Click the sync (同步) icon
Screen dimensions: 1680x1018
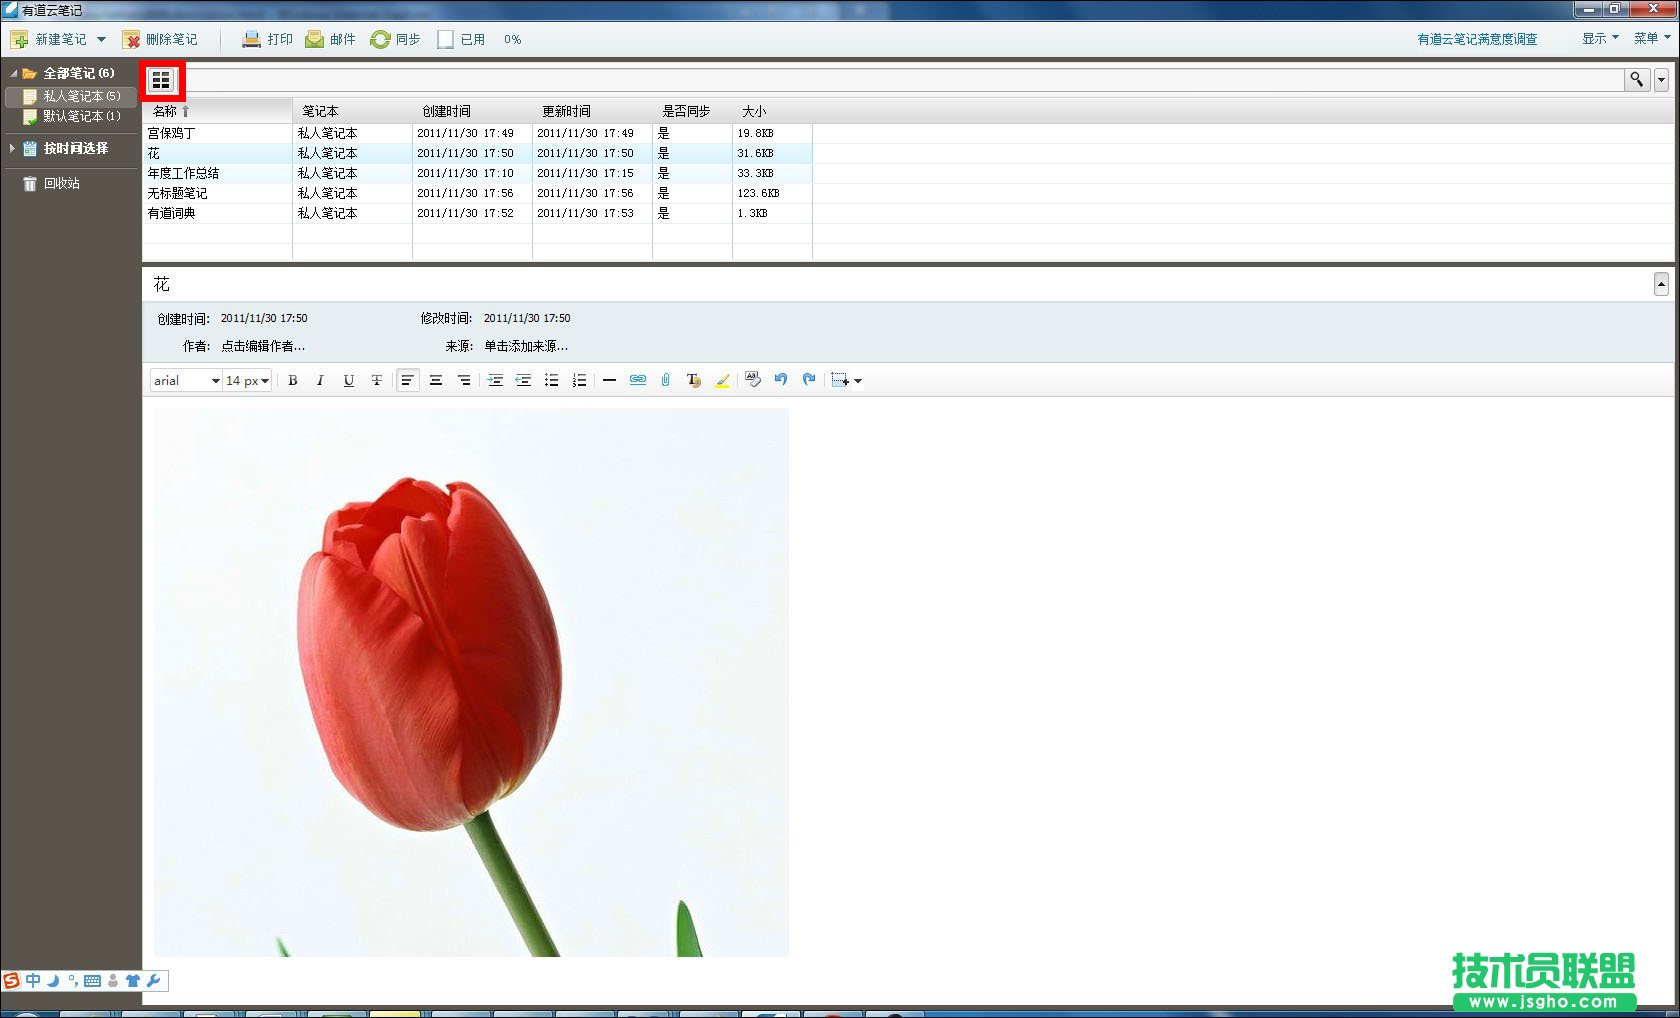point(380,39)
